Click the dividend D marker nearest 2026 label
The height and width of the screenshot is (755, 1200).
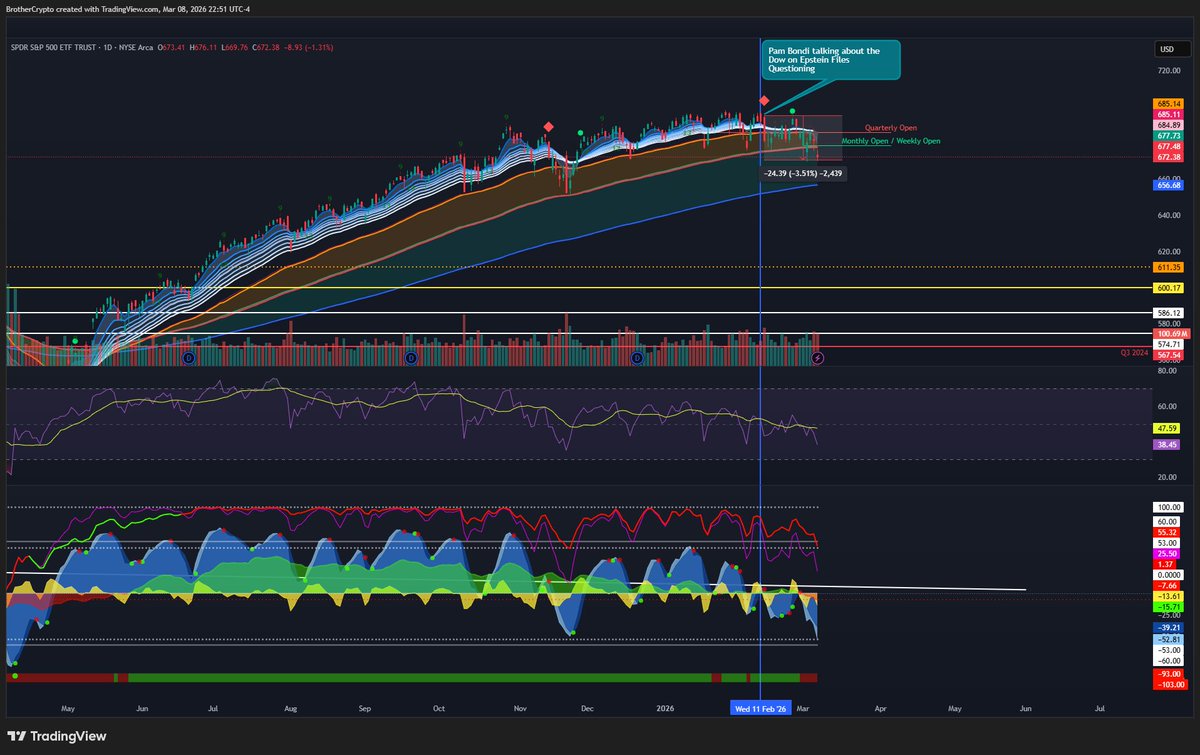click(x=638, y=357)
